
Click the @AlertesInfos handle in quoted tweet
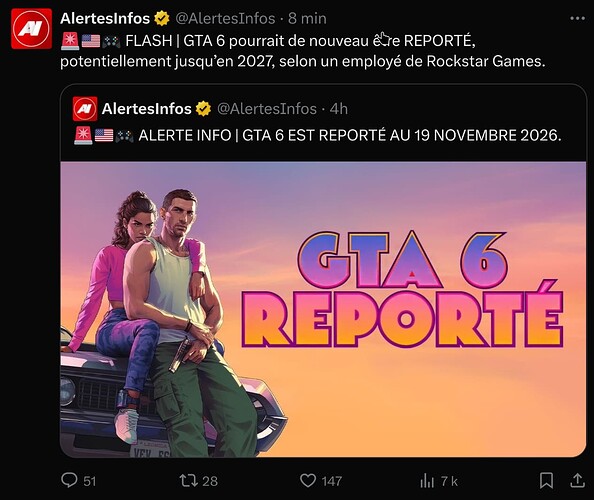[x=267, y=109]
